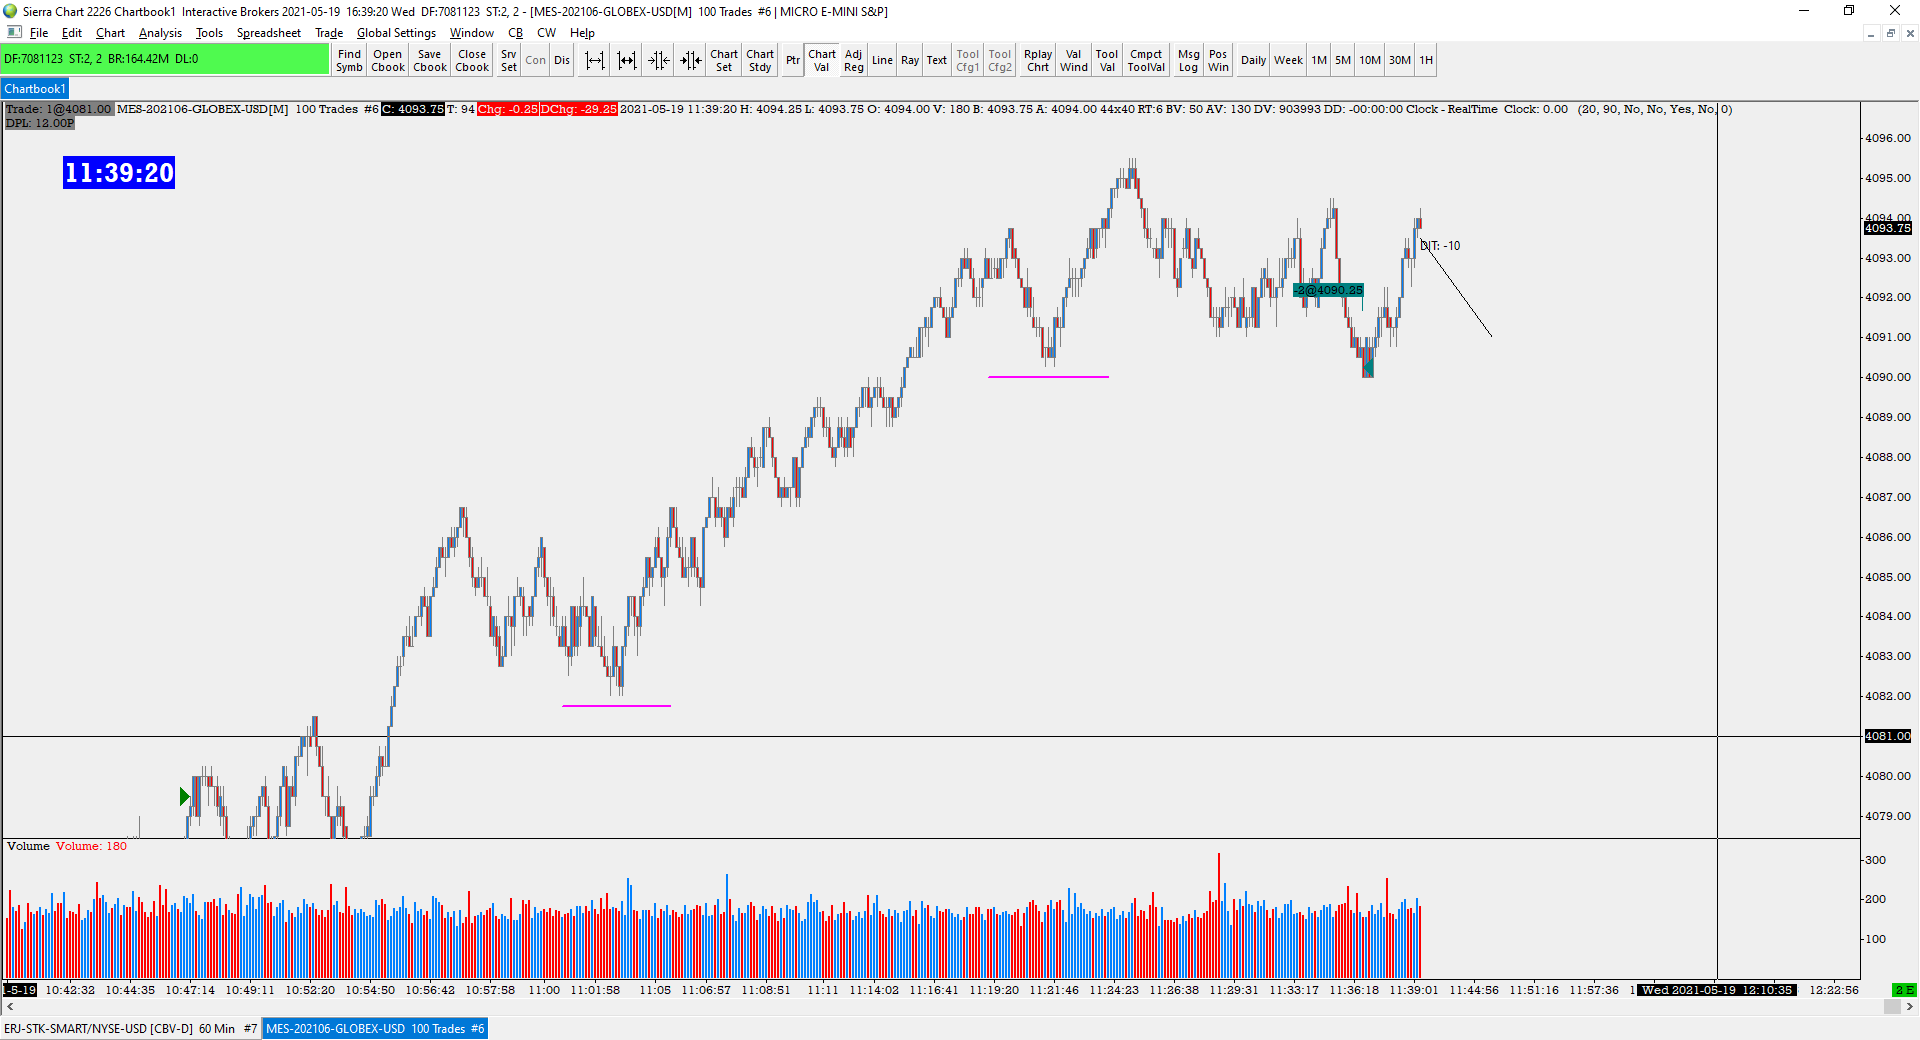Select the Ray drawing tool
This screenshot has height=1040, width=1920.
pyautogui.click(x=910, y=60)
